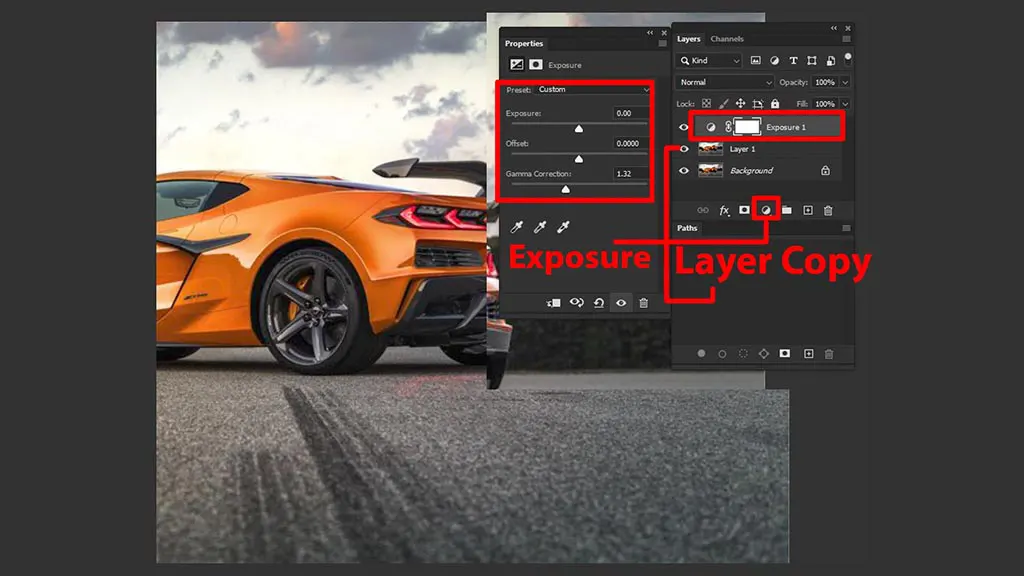
Task: Filter layers by type layers
Action: [793, 61]
